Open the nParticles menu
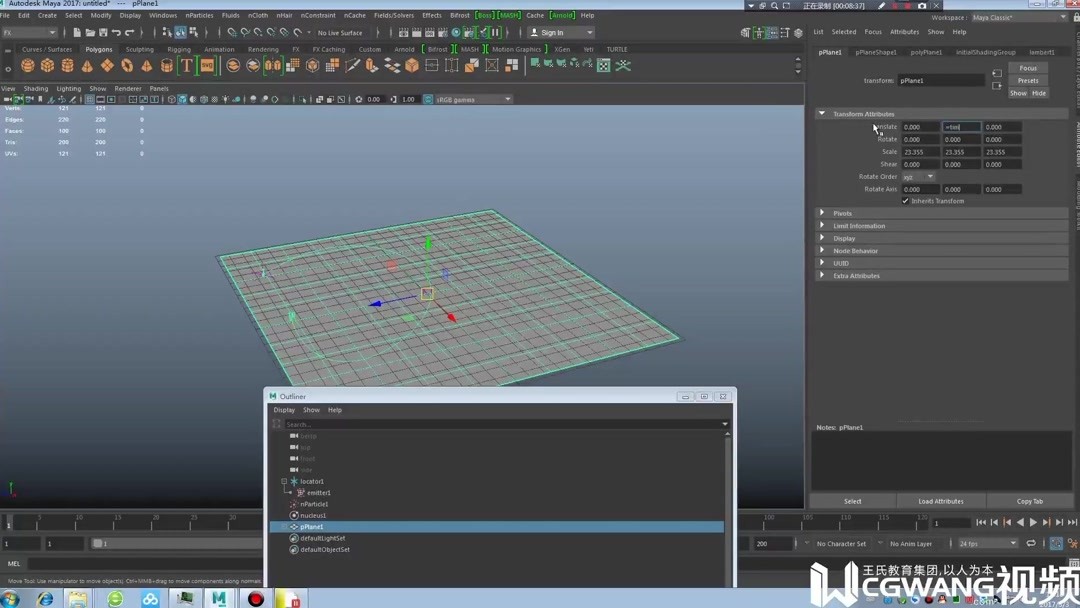1080x608 pixels. [200, 16]
